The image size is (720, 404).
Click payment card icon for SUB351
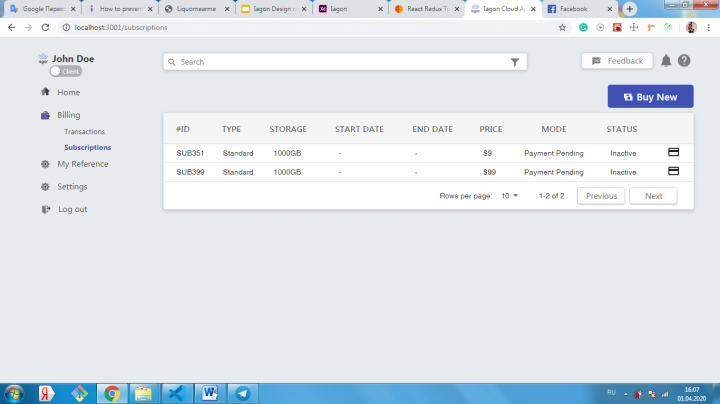(673, 152)
